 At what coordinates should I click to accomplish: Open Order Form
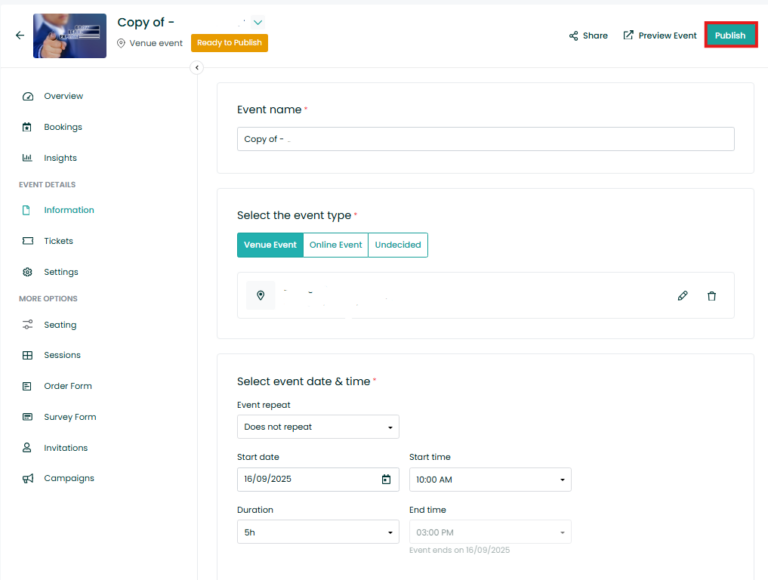pyautogui.click(x=68, y=386)
